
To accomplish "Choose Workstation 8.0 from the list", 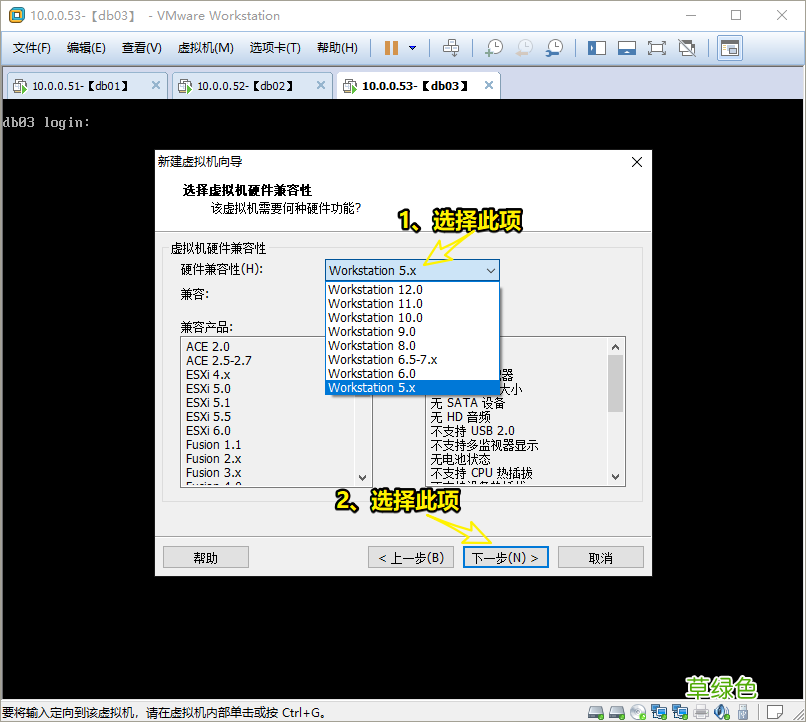I will pos(412,345).
